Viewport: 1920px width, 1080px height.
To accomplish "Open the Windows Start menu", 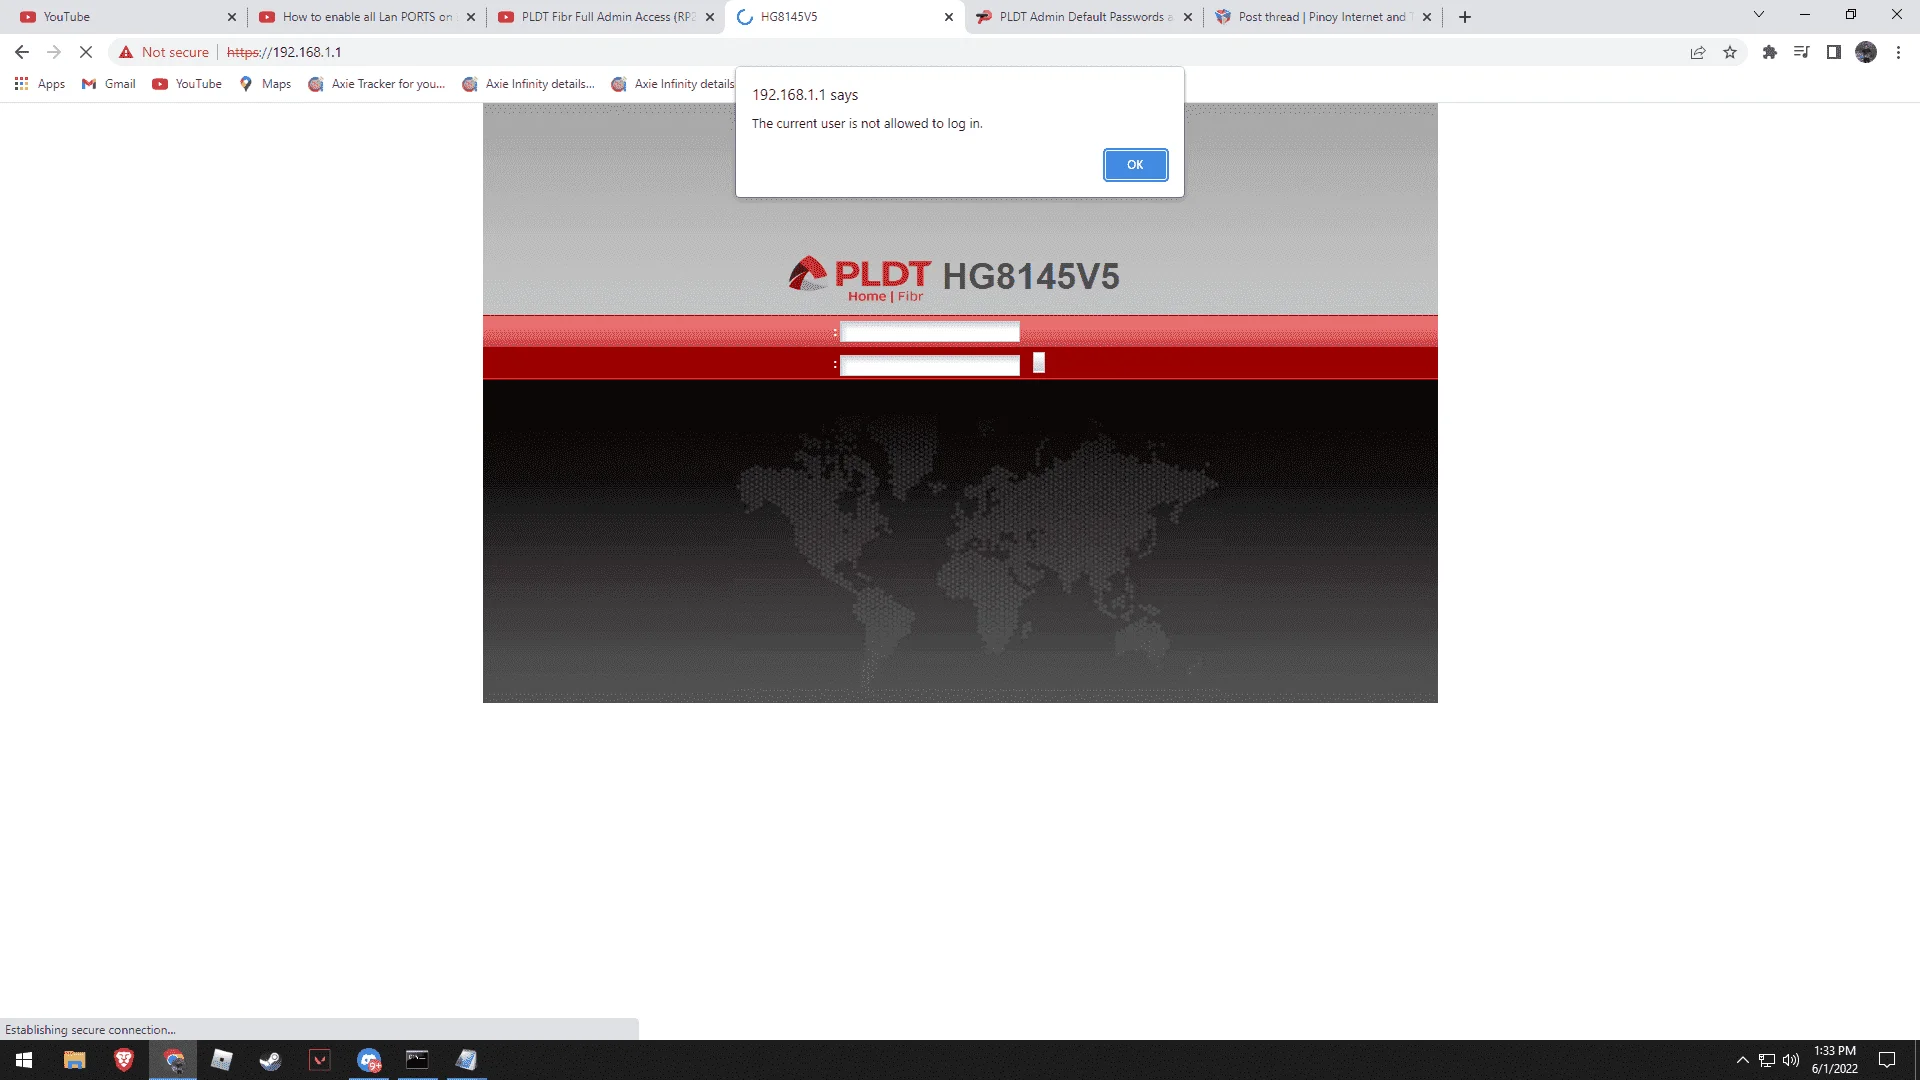I will (x=24, y=1060).
